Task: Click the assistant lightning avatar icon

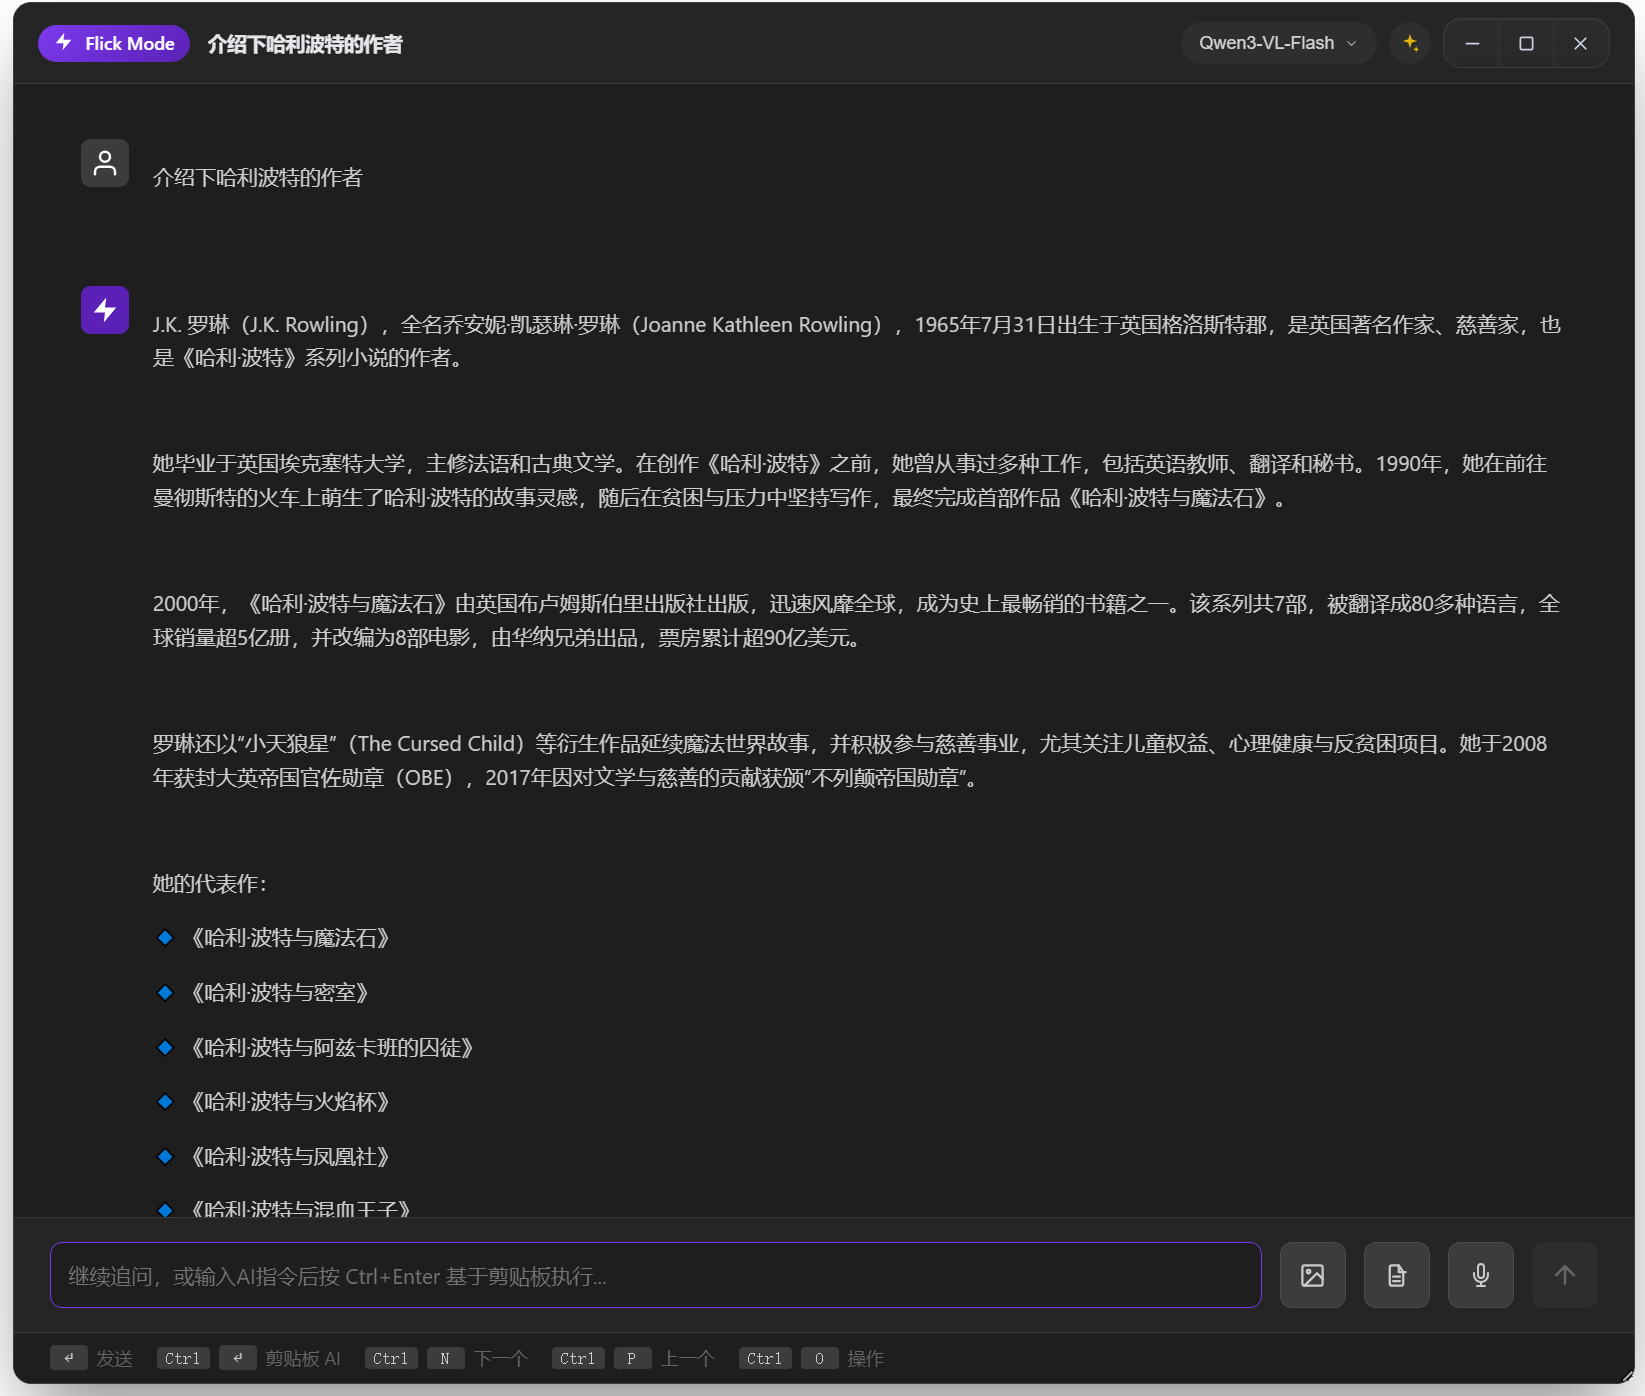Action: coord(105,310)
